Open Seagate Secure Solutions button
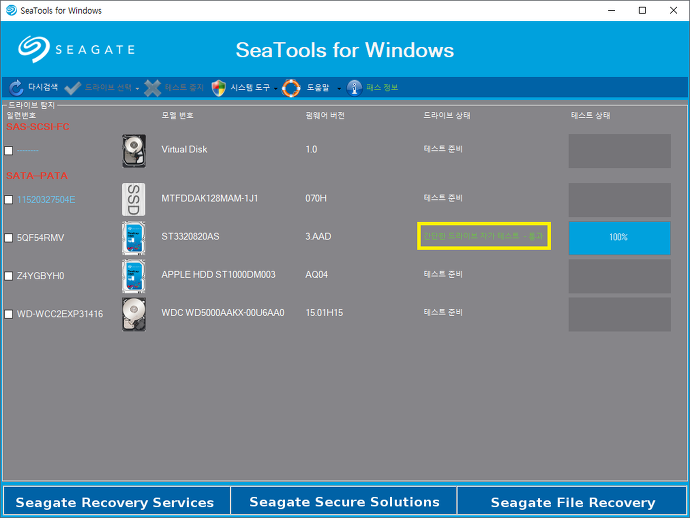690x518 pixels. (x=344, y=501)
